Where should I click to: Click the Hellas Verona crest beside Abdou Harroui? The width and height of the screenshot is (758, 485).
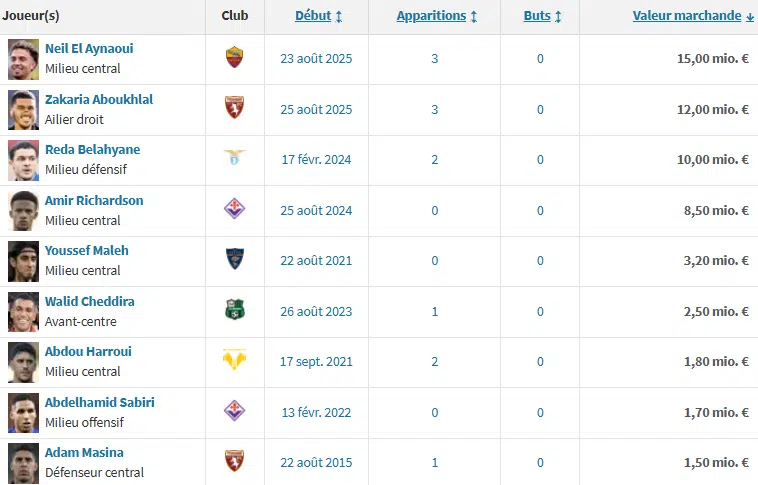[234, 361]
